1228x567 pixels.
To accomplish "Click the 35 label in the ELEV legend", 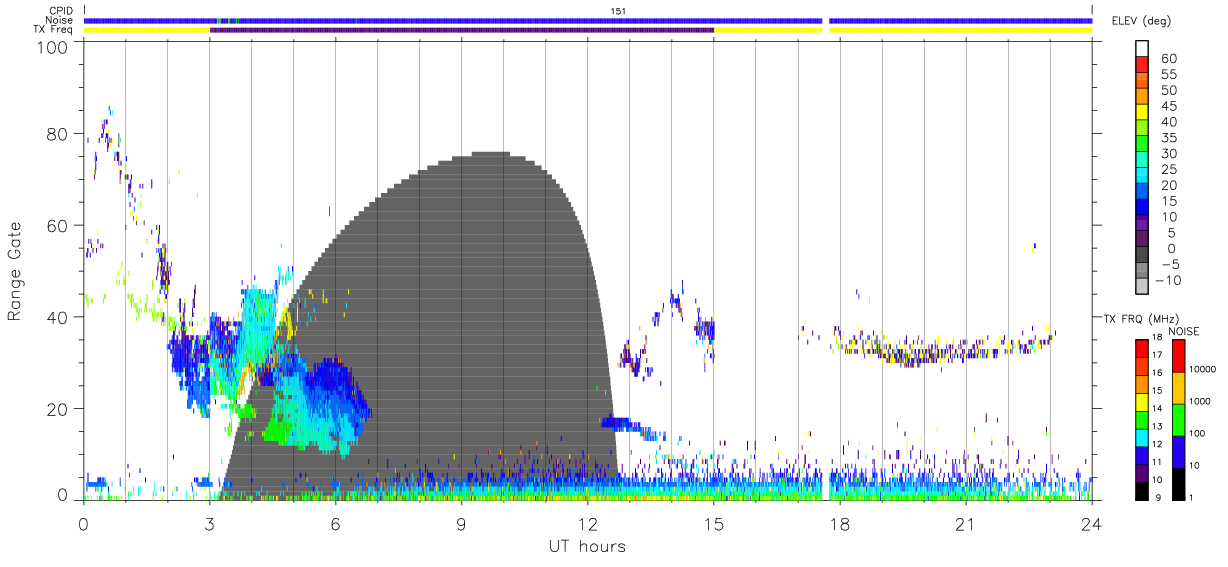I will tap(1168, 138).
